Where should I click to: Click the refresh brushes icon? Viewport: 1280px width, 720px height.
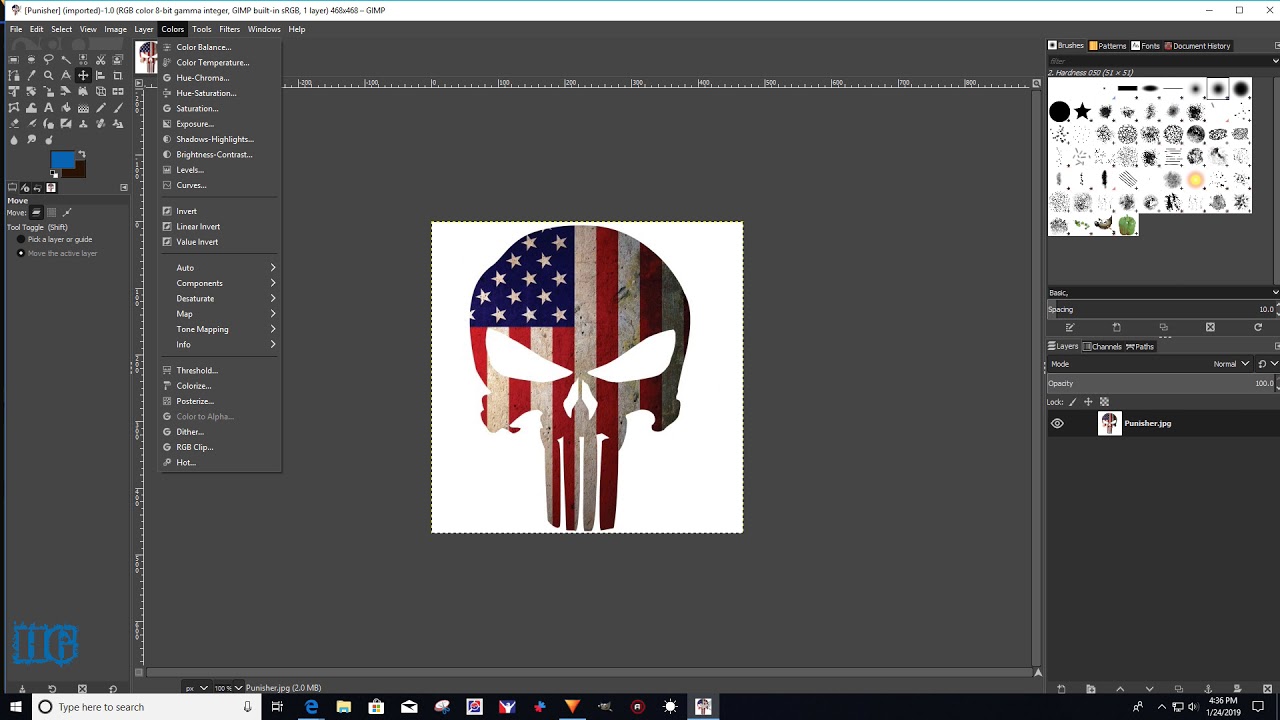tap(1258, 327)
